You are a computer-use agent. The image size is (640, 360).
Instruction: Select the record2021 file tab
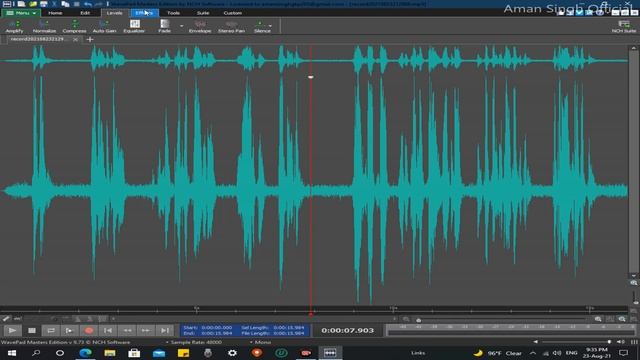(38, 39)
